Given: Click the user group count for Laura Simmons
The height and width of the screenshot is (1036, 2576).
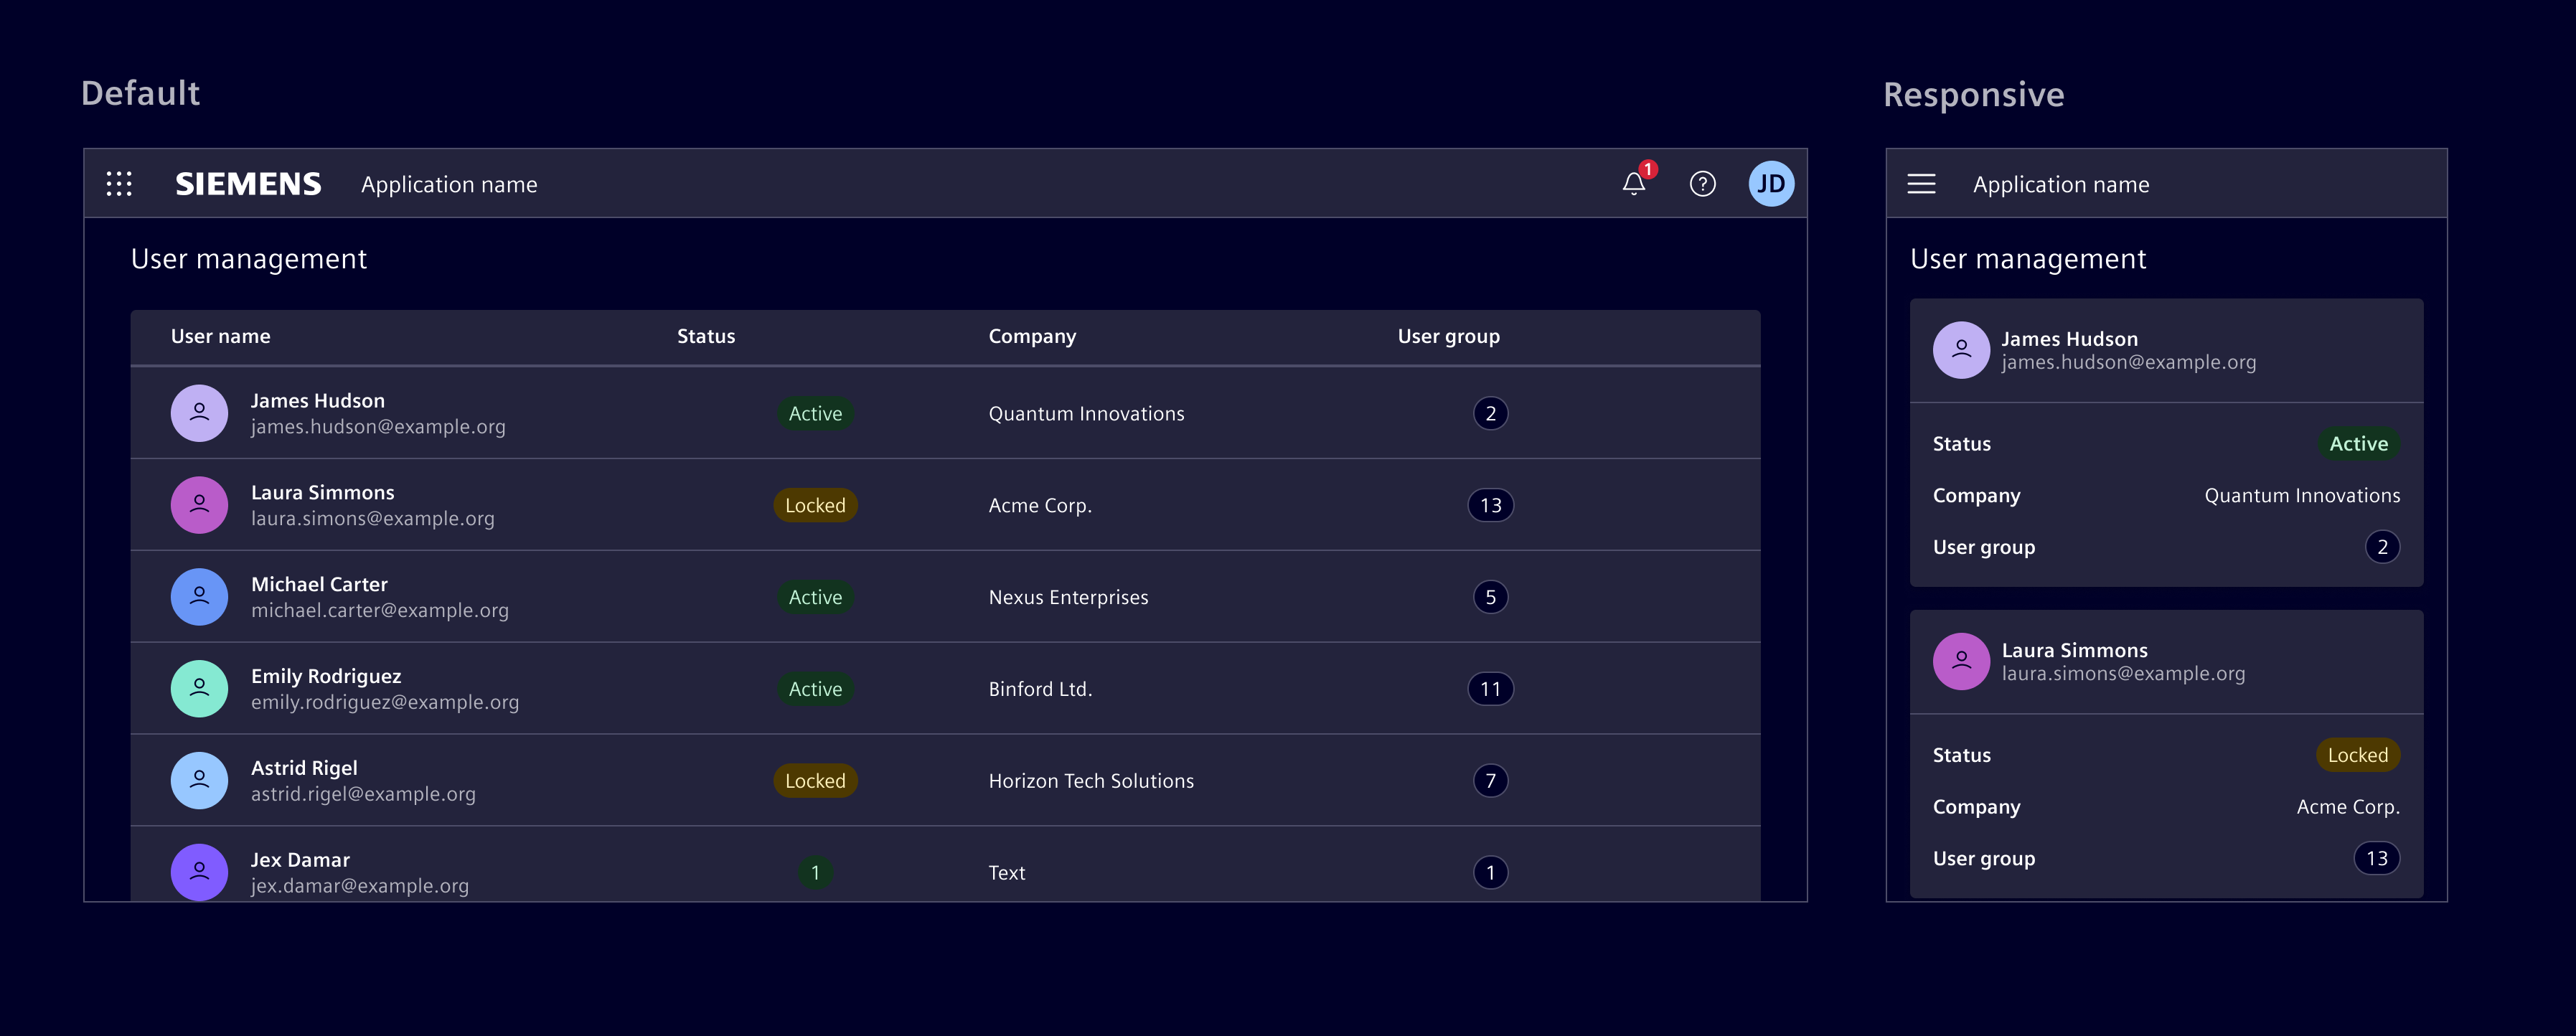Looking at the screenshot, I should tap(1490, 505).
